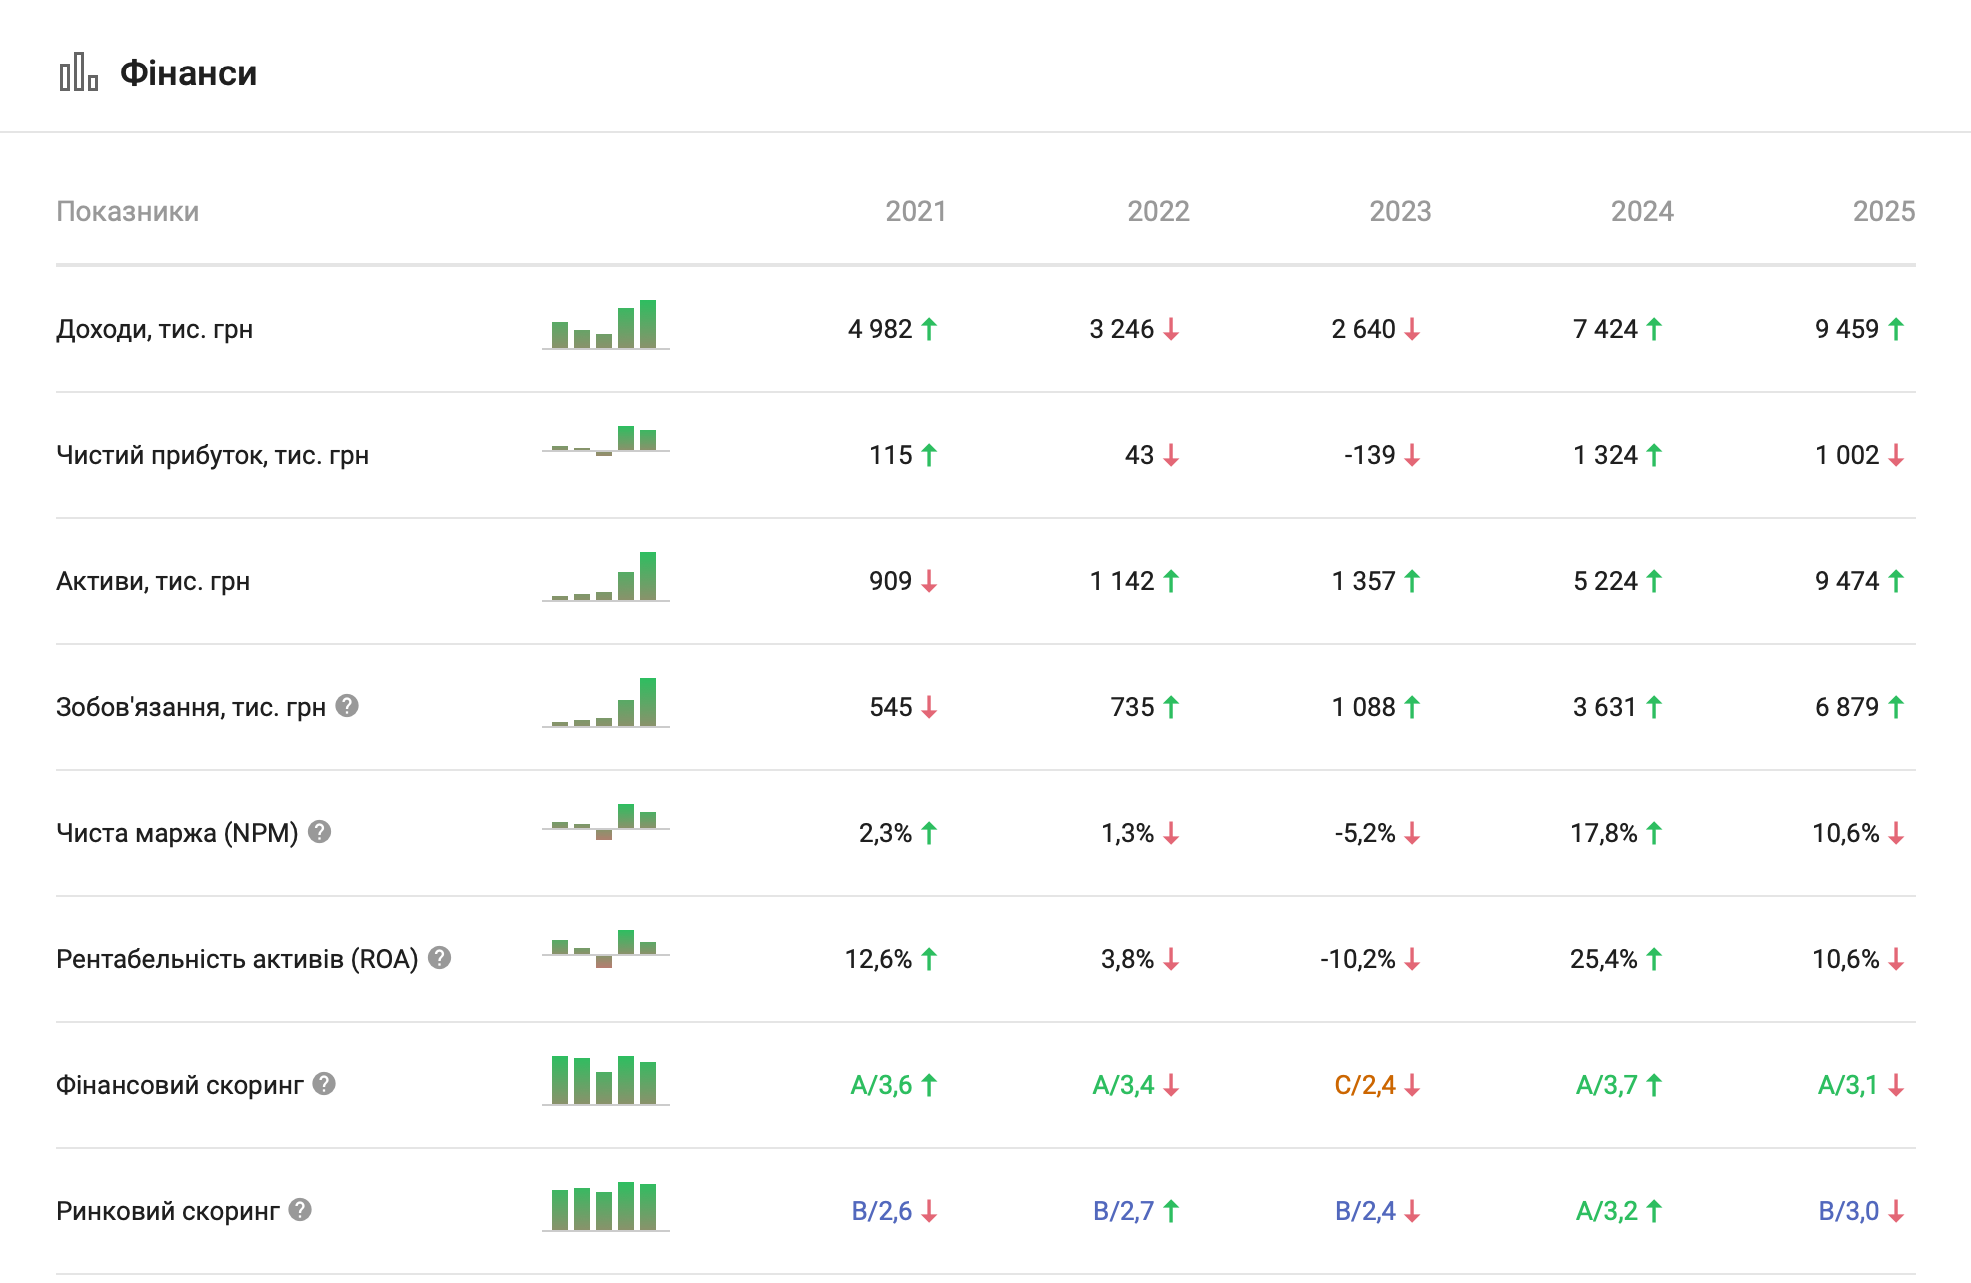Click the Фінансовий скоринг mini bar chart
The width and height of the screenshot is (1971, 1283).
[x=605, y=1081]
